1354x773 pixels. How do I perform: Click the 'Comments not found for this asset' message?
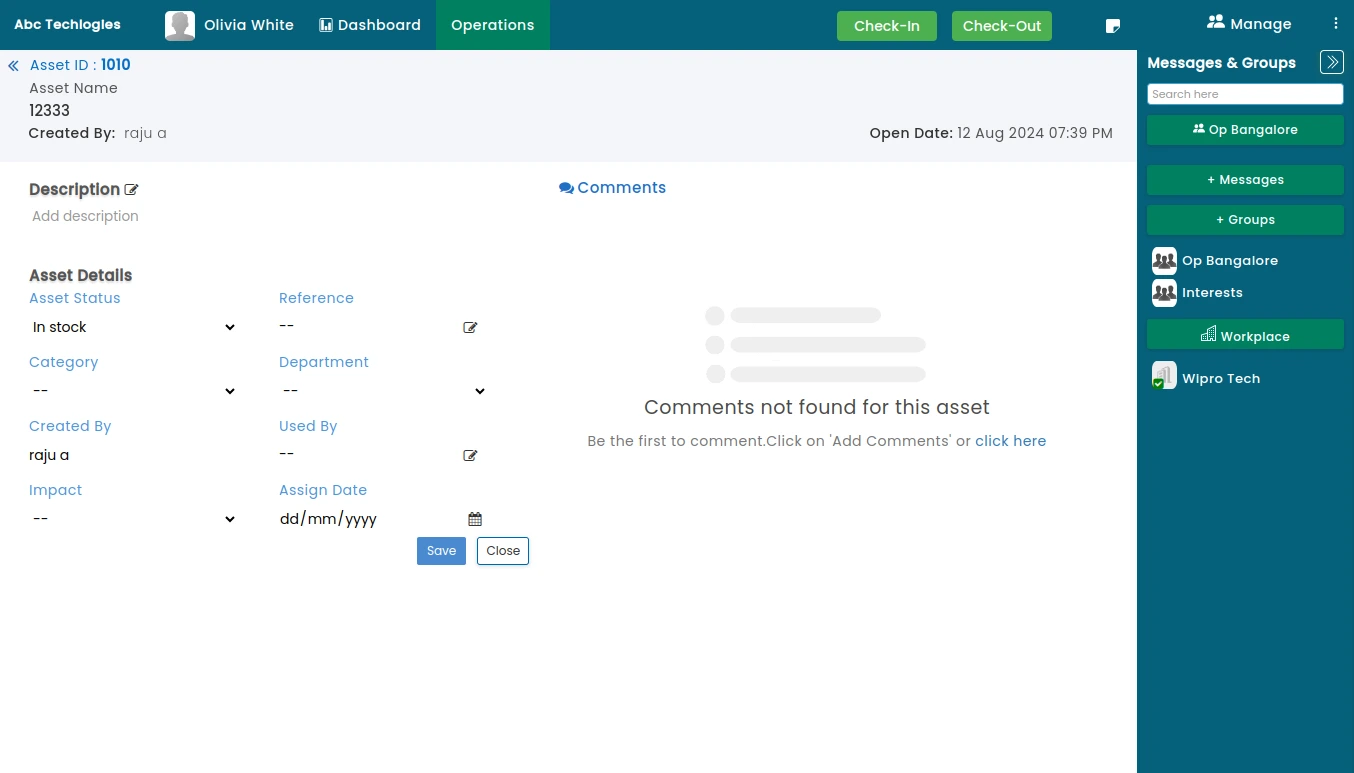coord(817,407)
